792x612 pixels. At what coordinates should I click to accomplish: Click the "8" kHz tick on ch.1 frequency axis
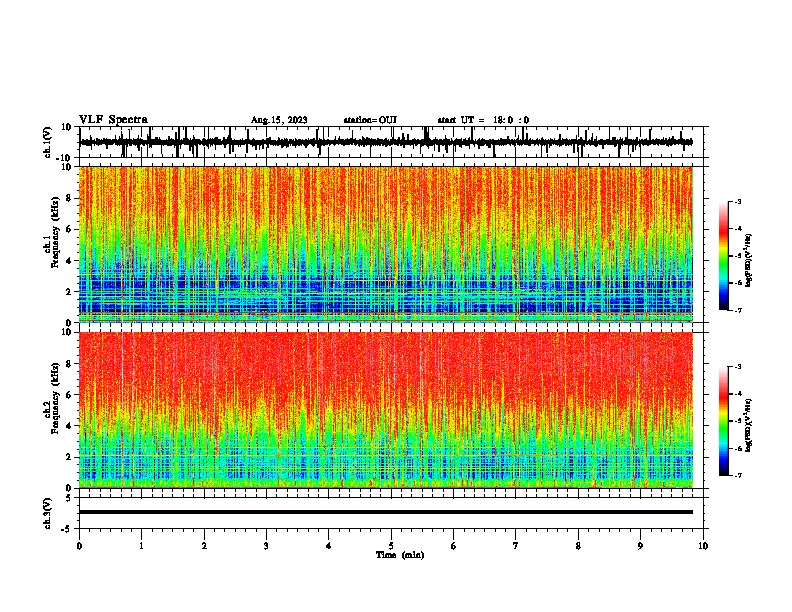point(69,198)
